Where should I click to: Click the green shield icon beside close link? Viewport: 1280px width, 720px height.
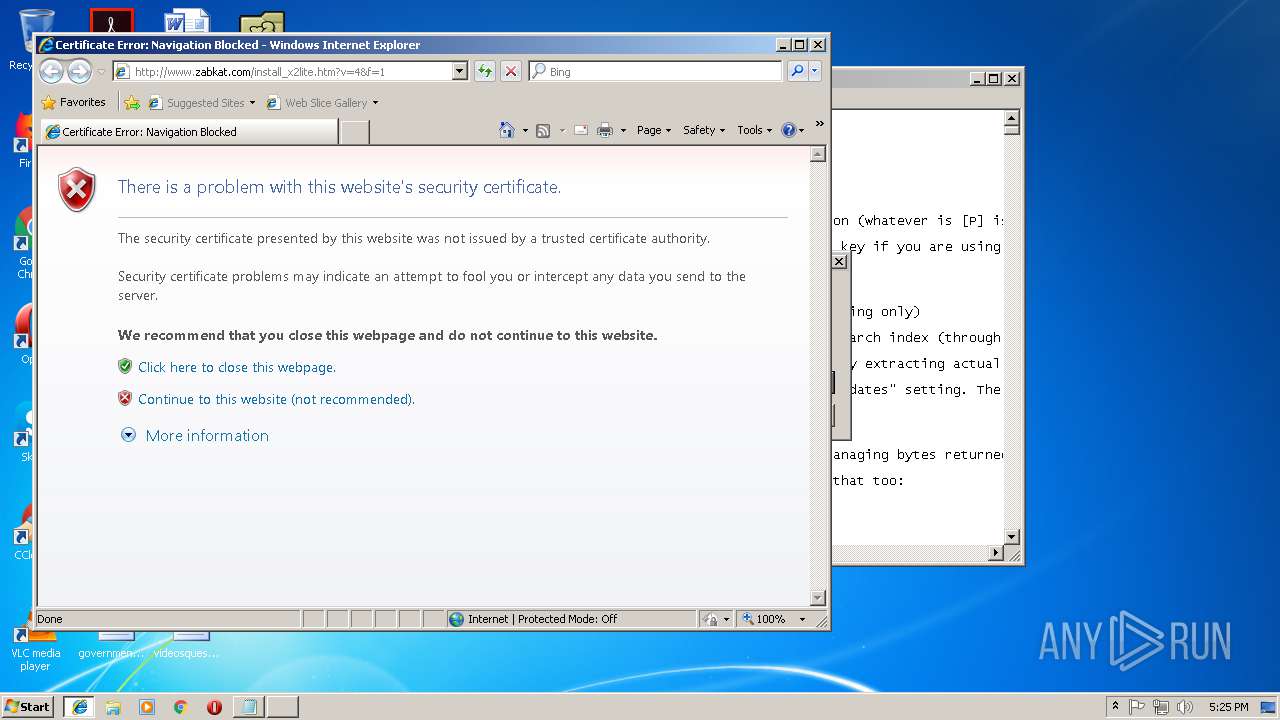point(125,366)
